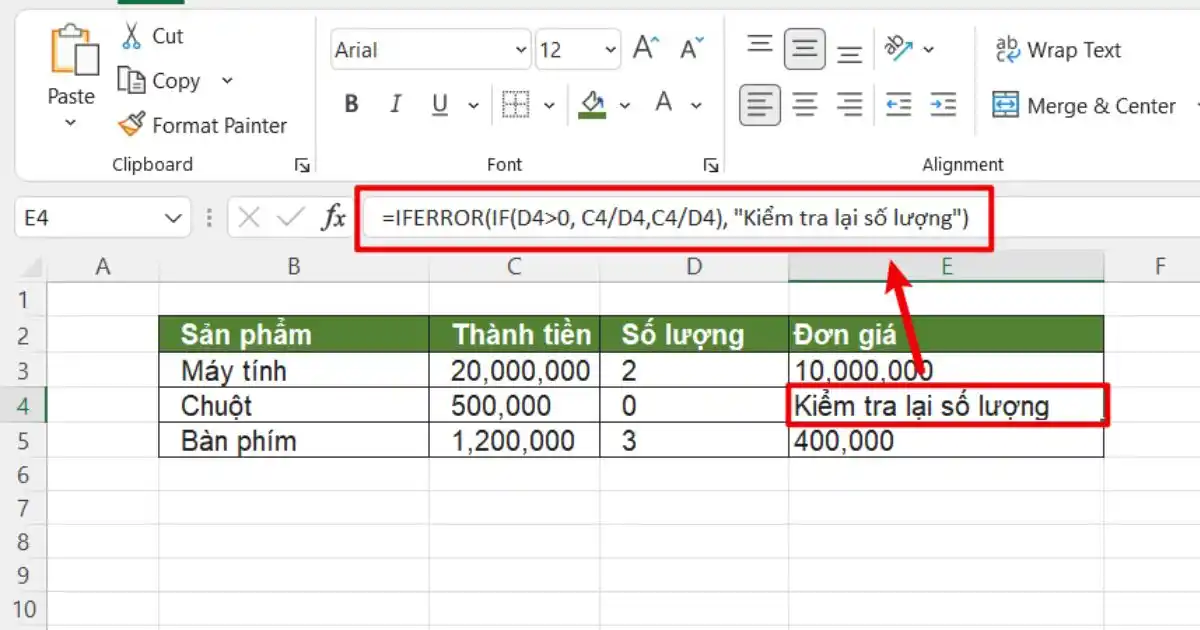Click Increase Indent icon
The image size is (1200, 630).
click(942, 104)
